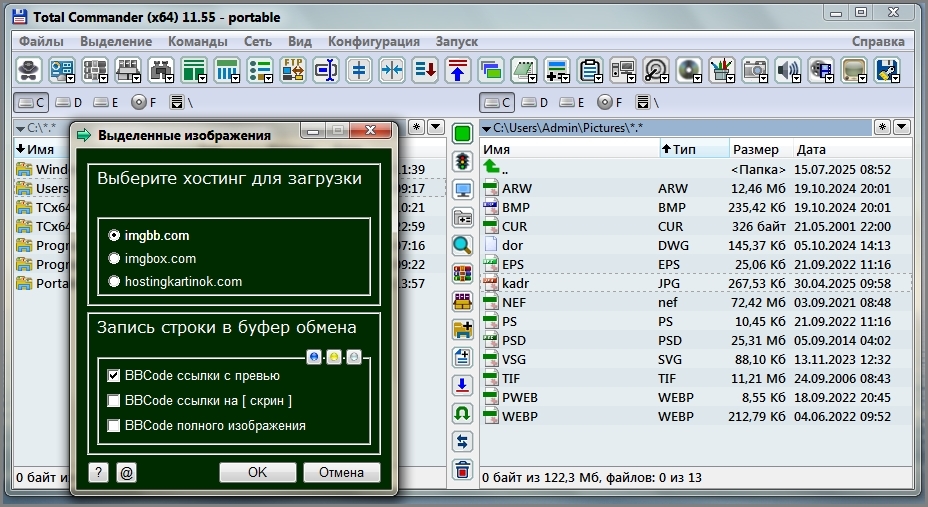Click the magnifier icon in middle bar
Image resolution: width=928 pixels, height=507 pixels.
click(462, 246)
